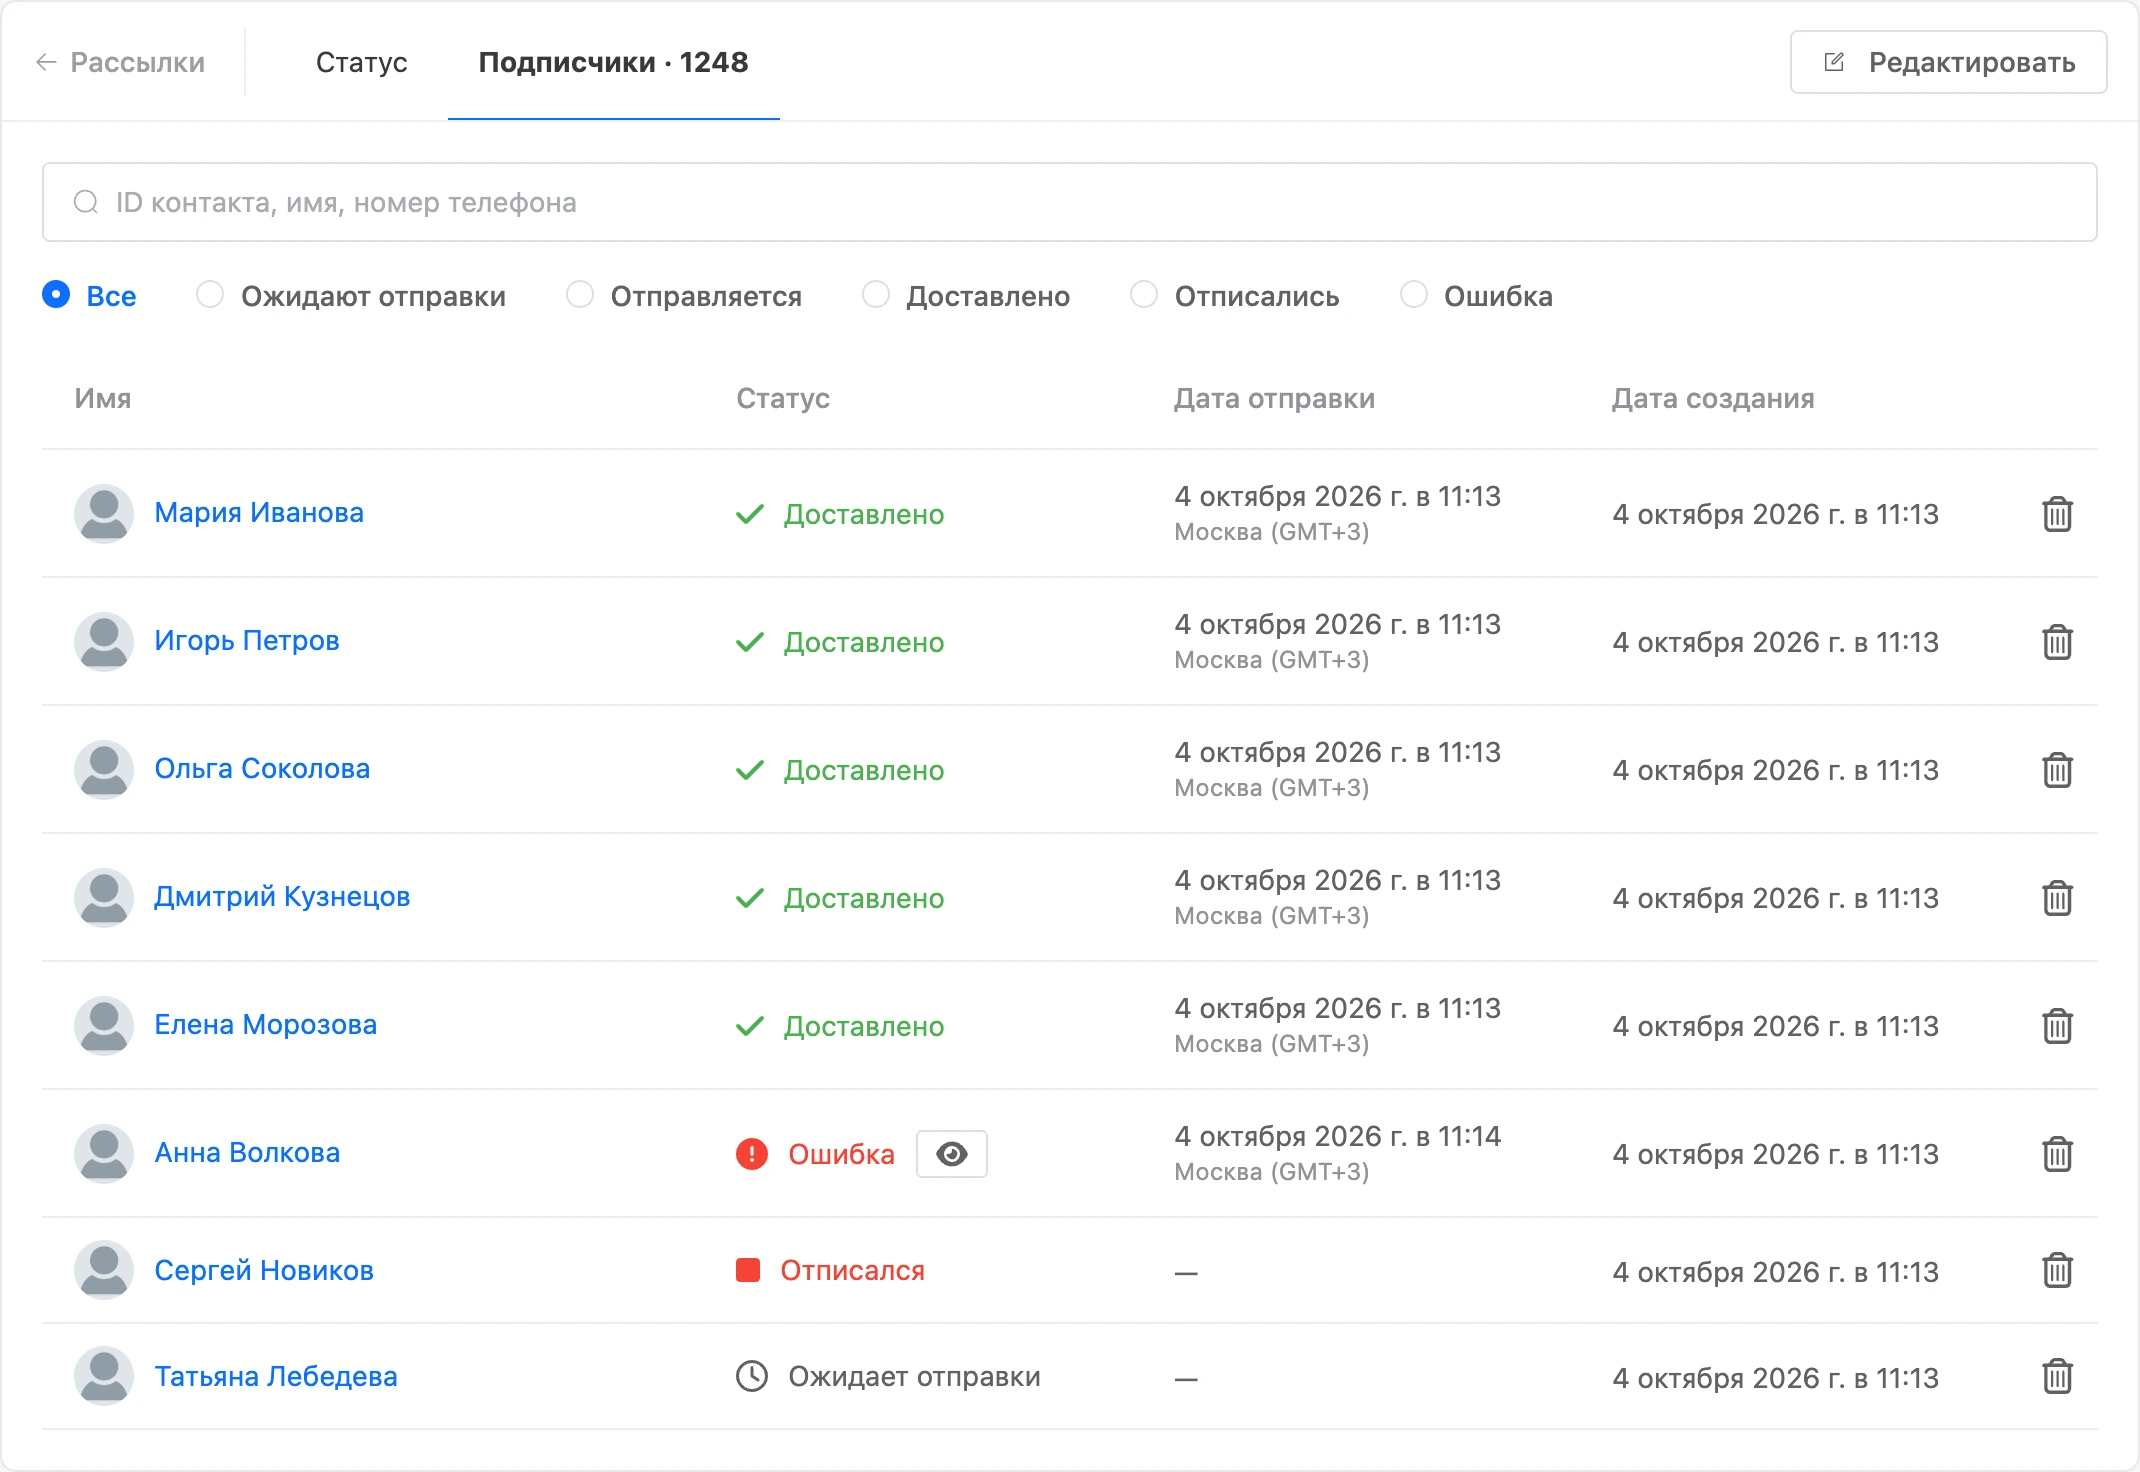The height and width of the screenshot is (1472, 2140).
Task: Switch to the Статус tab
Action: 361,62
